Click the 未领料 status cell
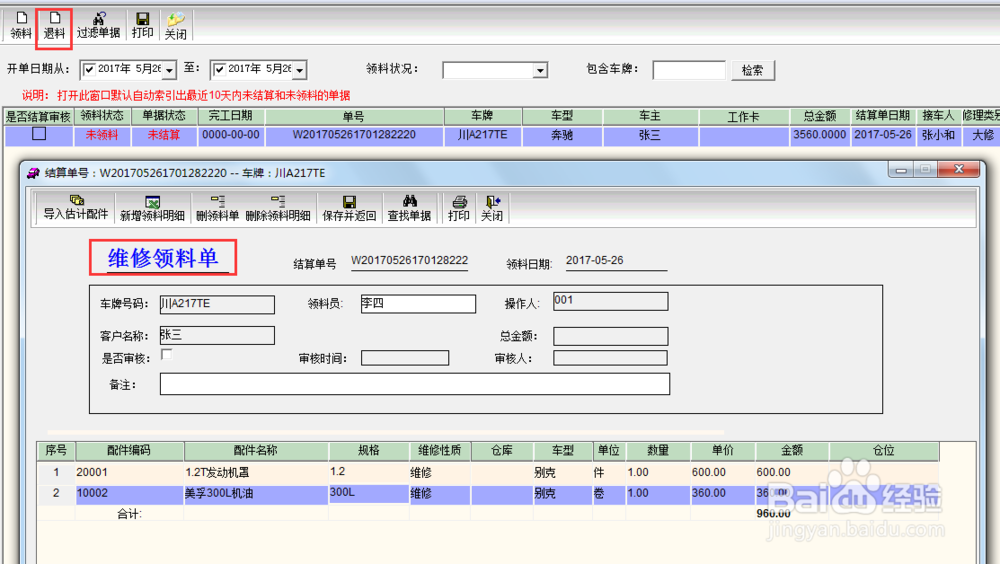Viewport: 1000px width, 564px height. point(102,135)
